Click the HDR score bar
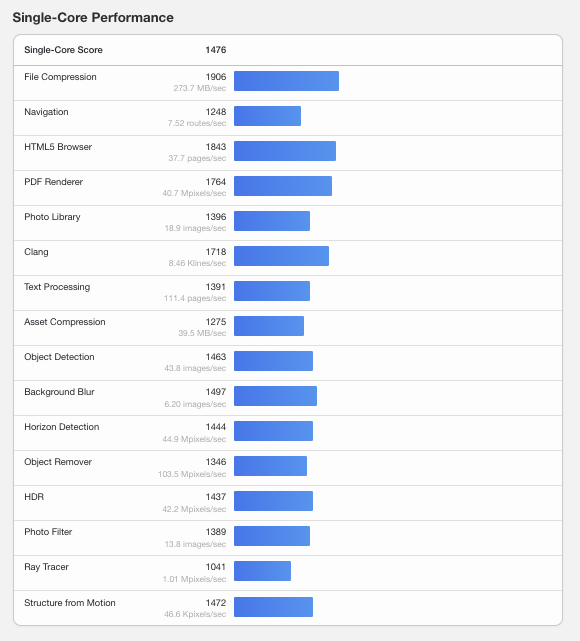Screen dimensions: 580x641 point(273,501)
